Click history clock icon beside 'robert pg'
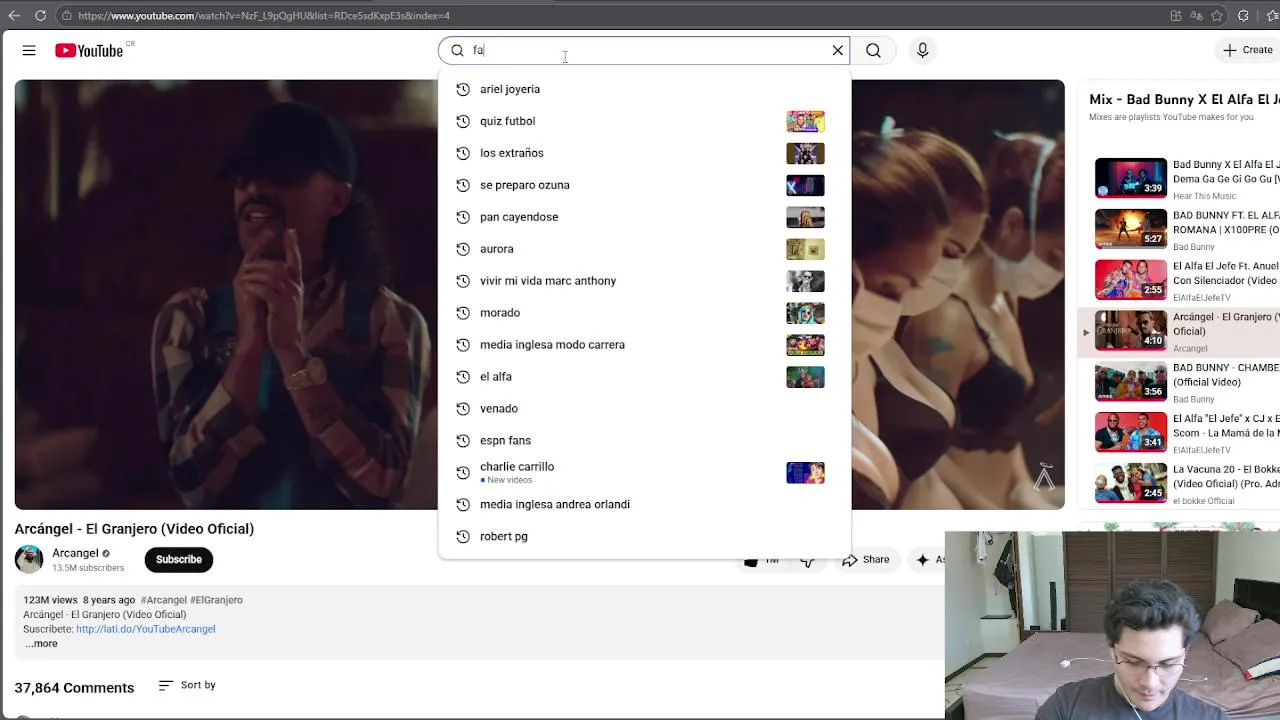The height and width of the screenshot is (720, 1280). pyautogui.click(x=463, y=537)
